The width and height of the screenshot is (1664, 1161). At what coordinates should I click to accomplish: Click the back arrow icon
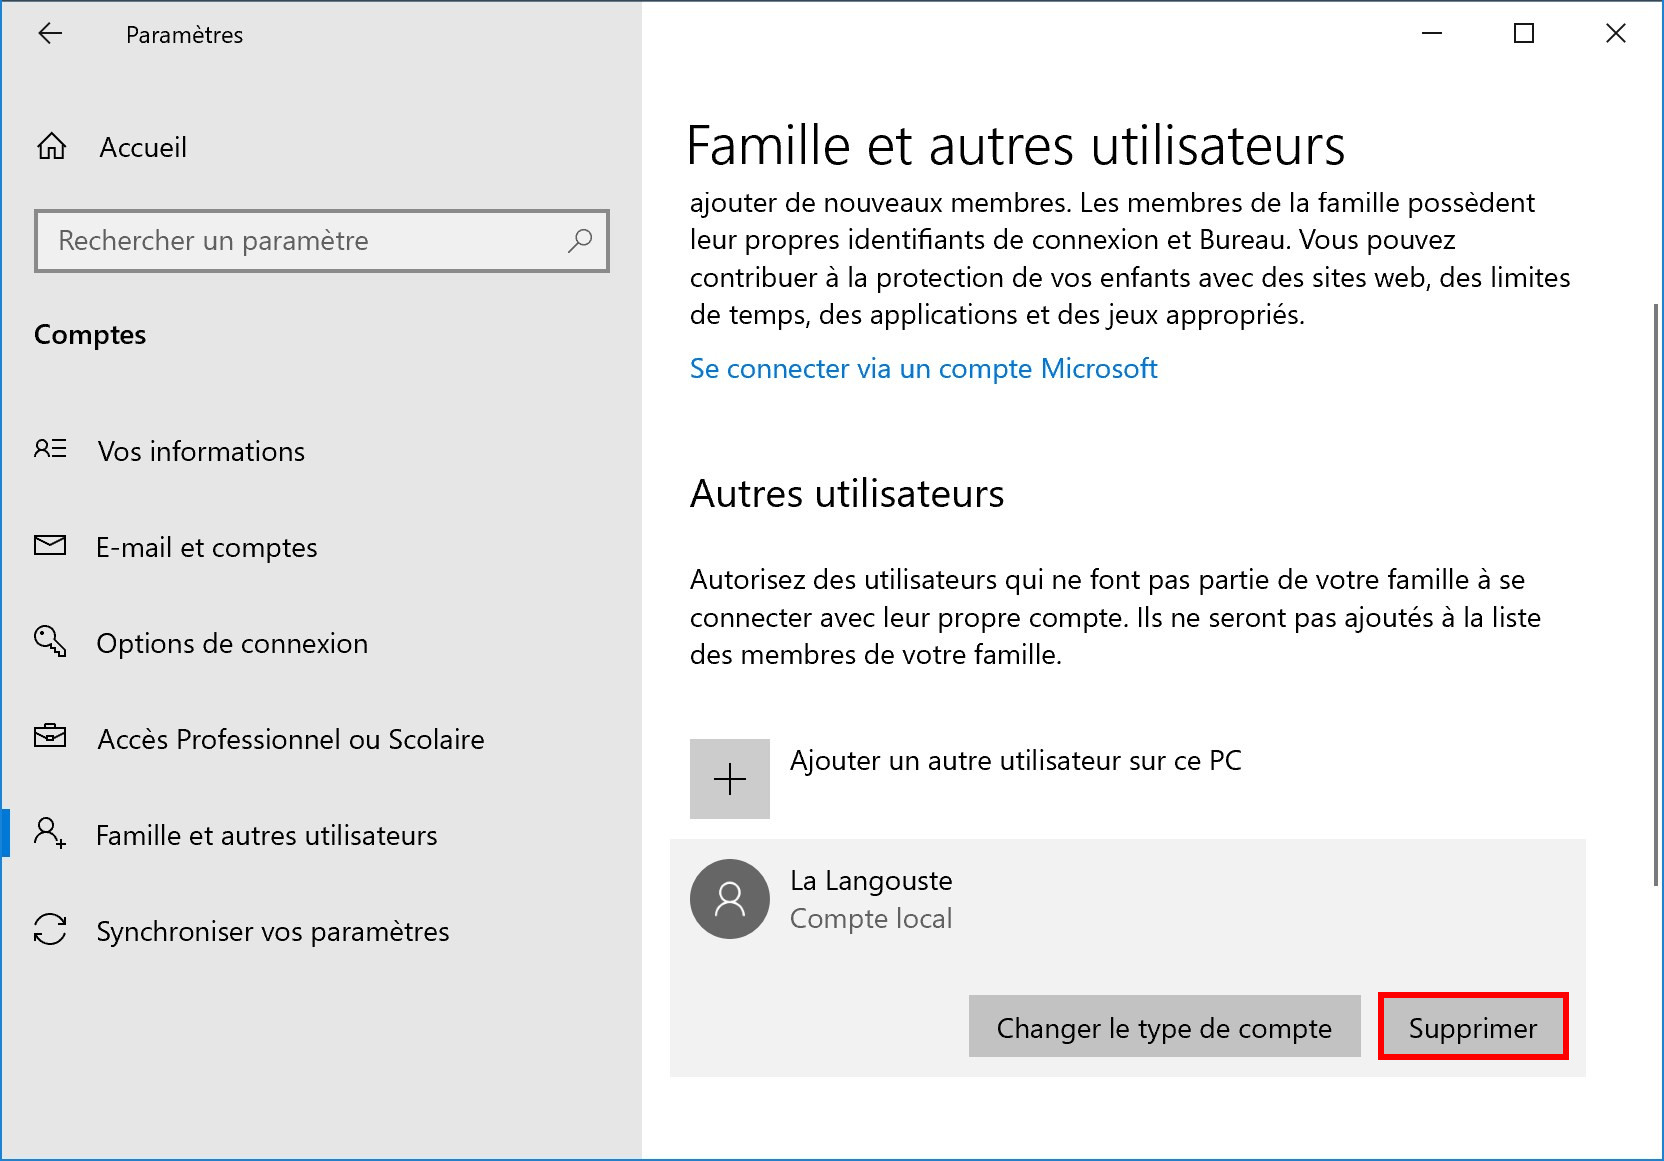click(50, 34)
